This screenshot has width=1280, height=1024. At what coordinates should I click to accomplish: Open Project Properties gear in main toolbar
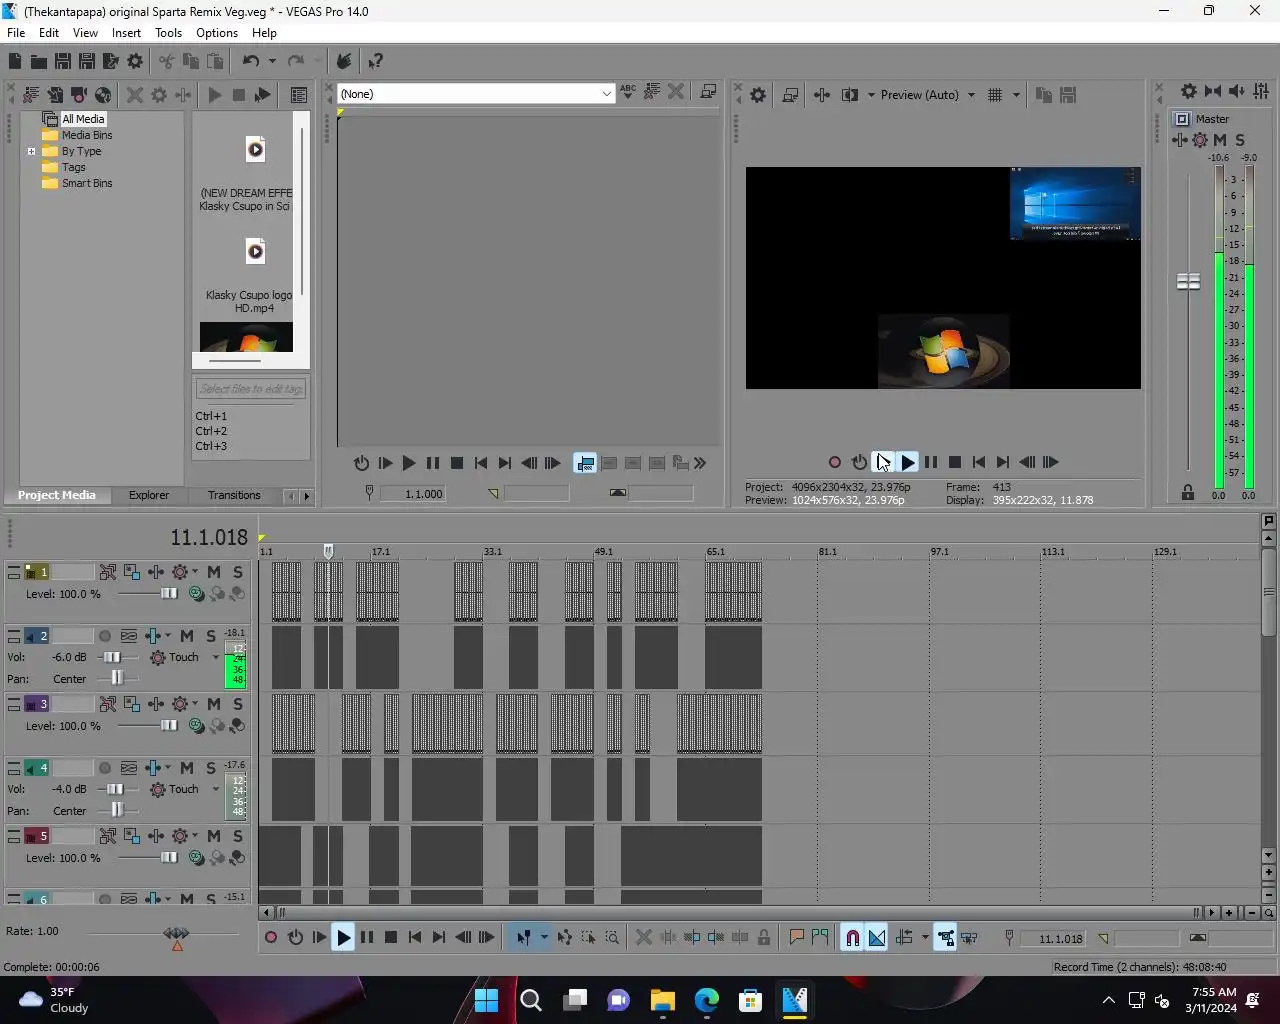point(135,61)
